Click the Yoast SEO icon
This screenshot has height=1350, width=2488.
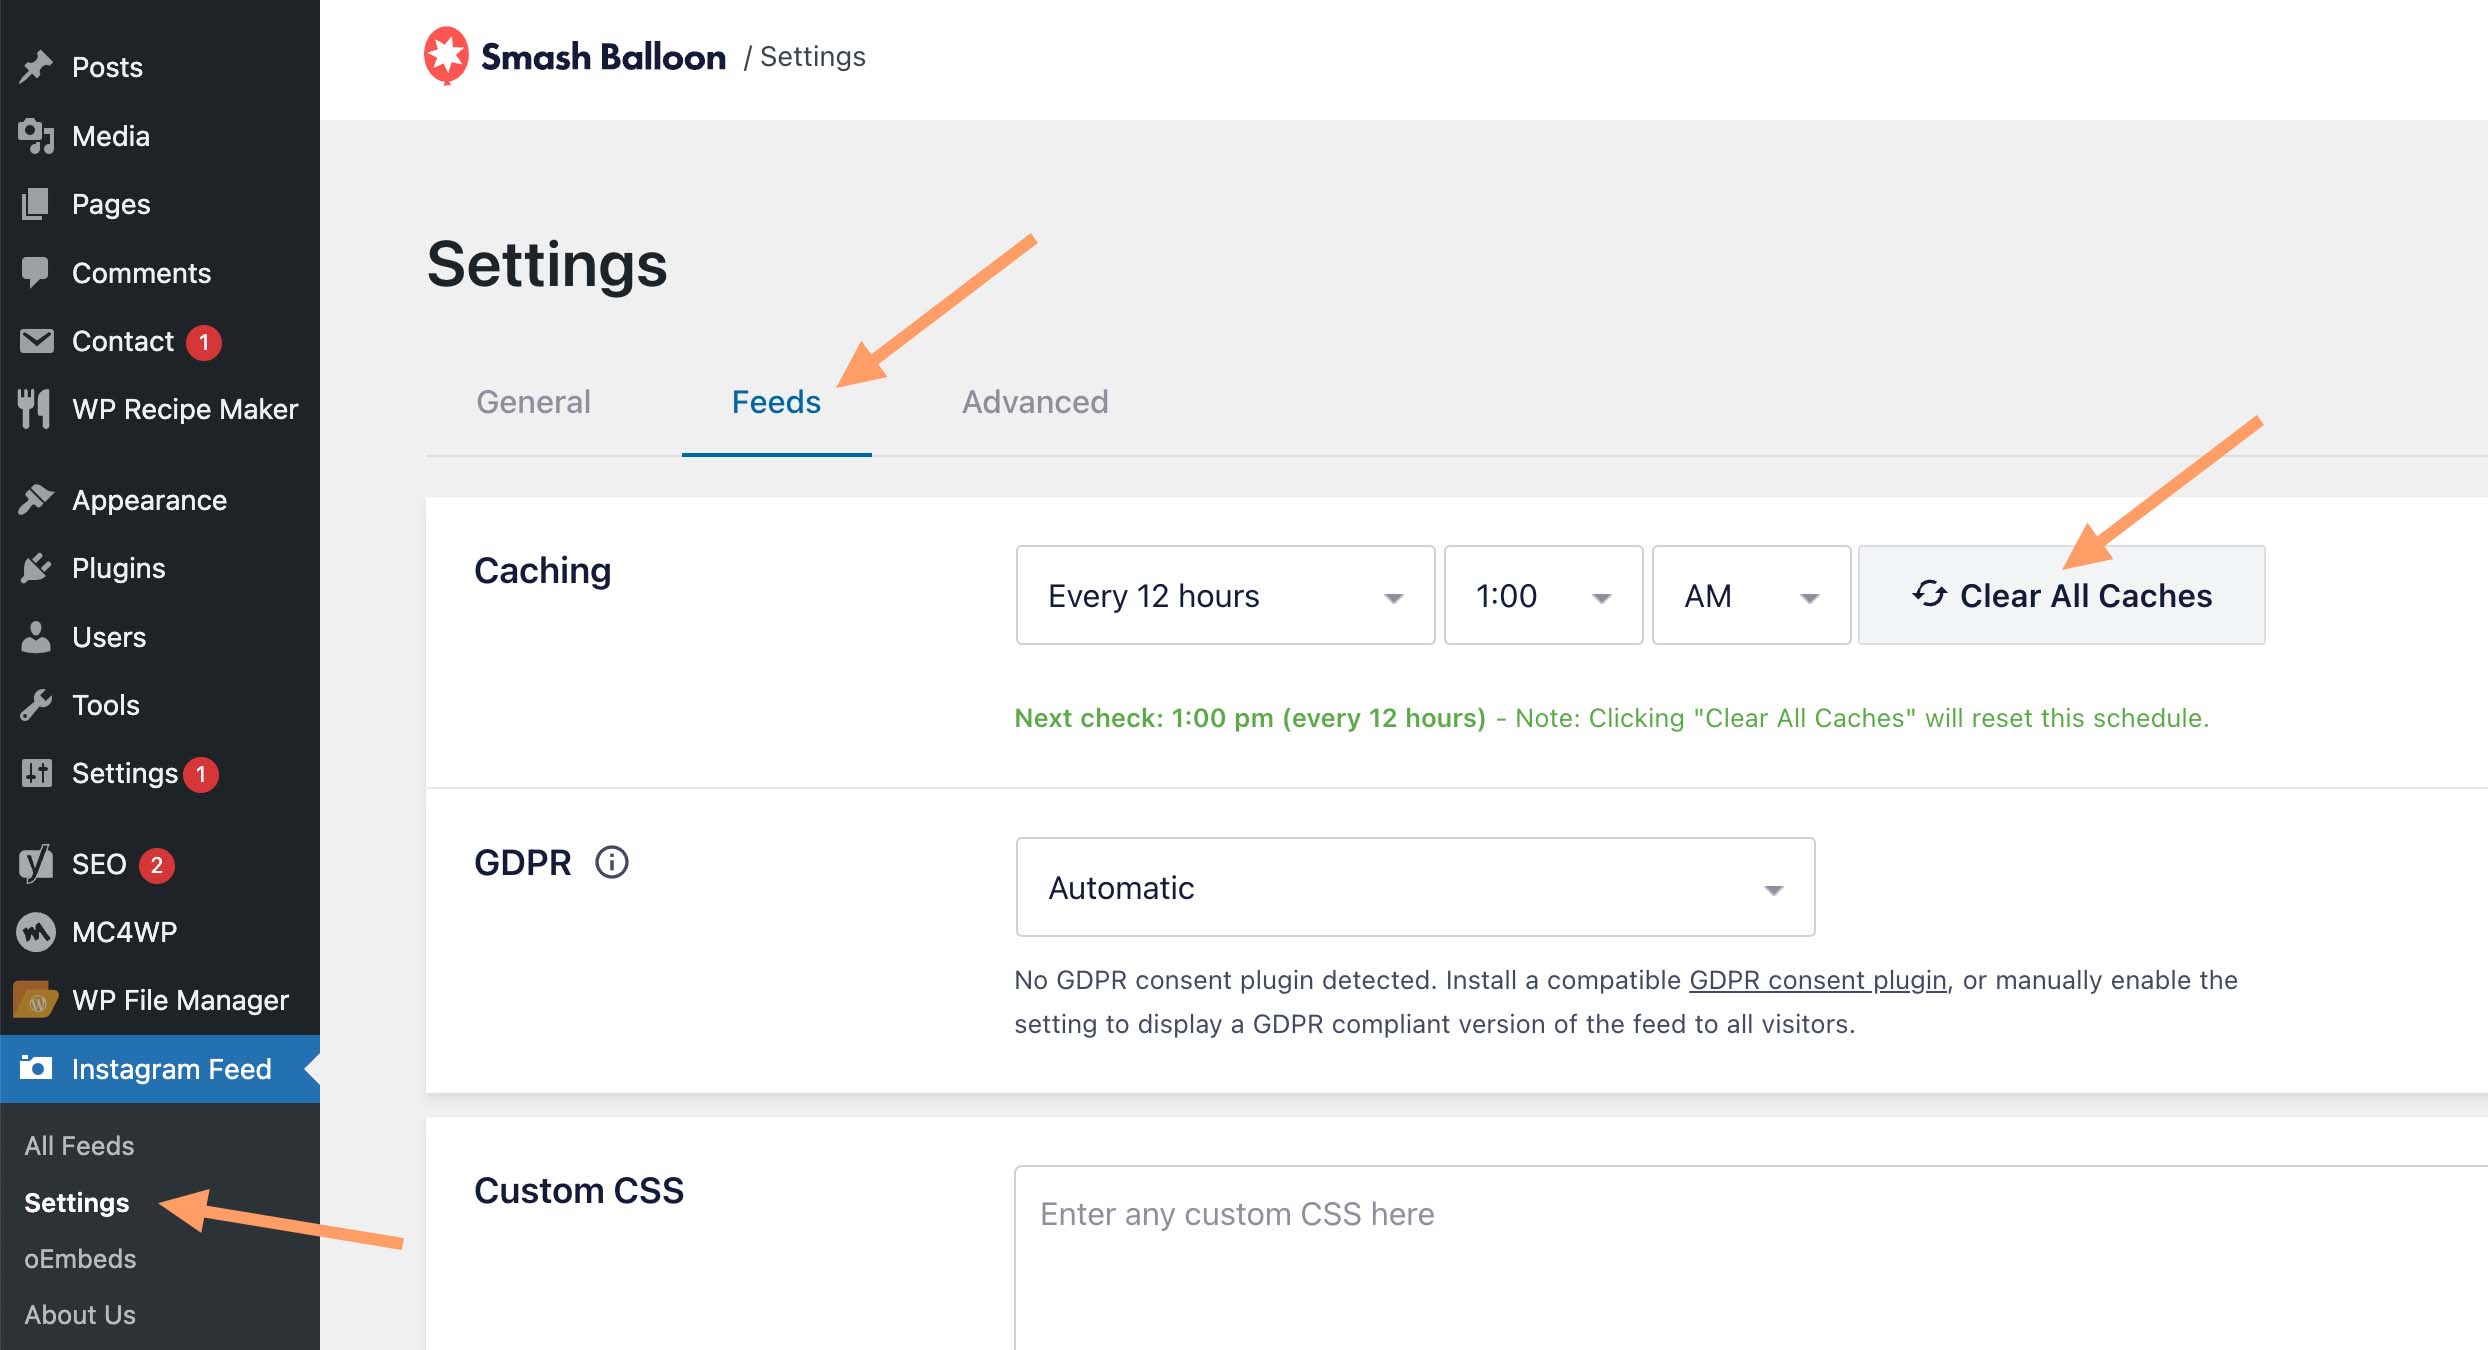pyautogui.click(x=36, y=864)
